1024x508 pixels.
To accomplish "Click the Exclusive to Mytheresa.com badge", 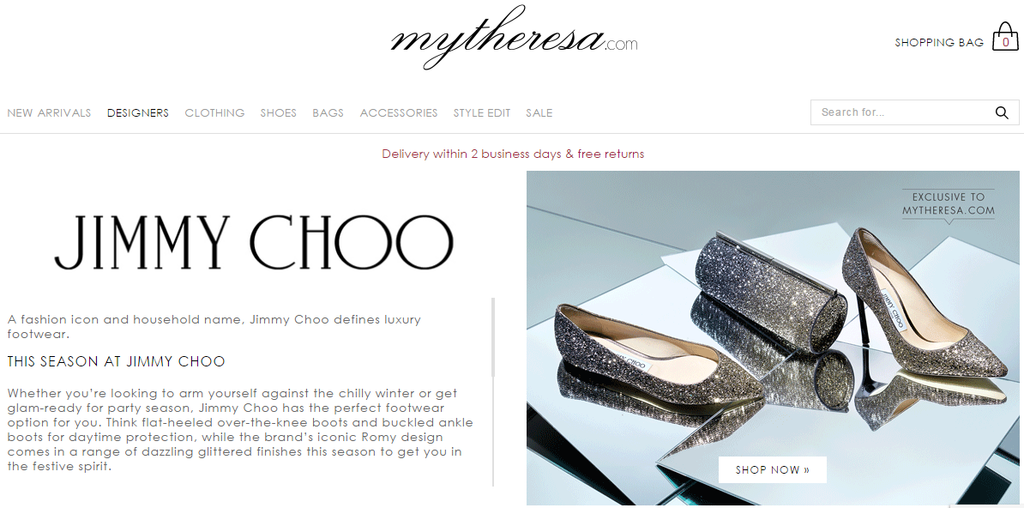I will click(948, 205).
